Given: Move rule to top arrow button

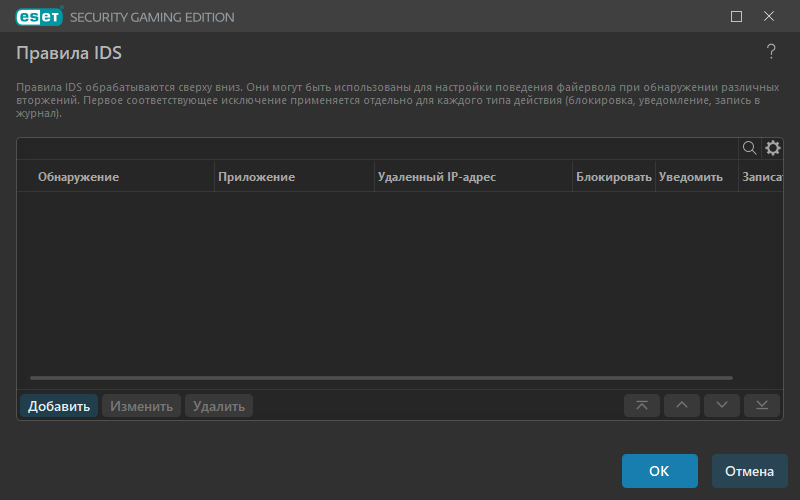Looking at the screenshot, I should coord(642,406).
